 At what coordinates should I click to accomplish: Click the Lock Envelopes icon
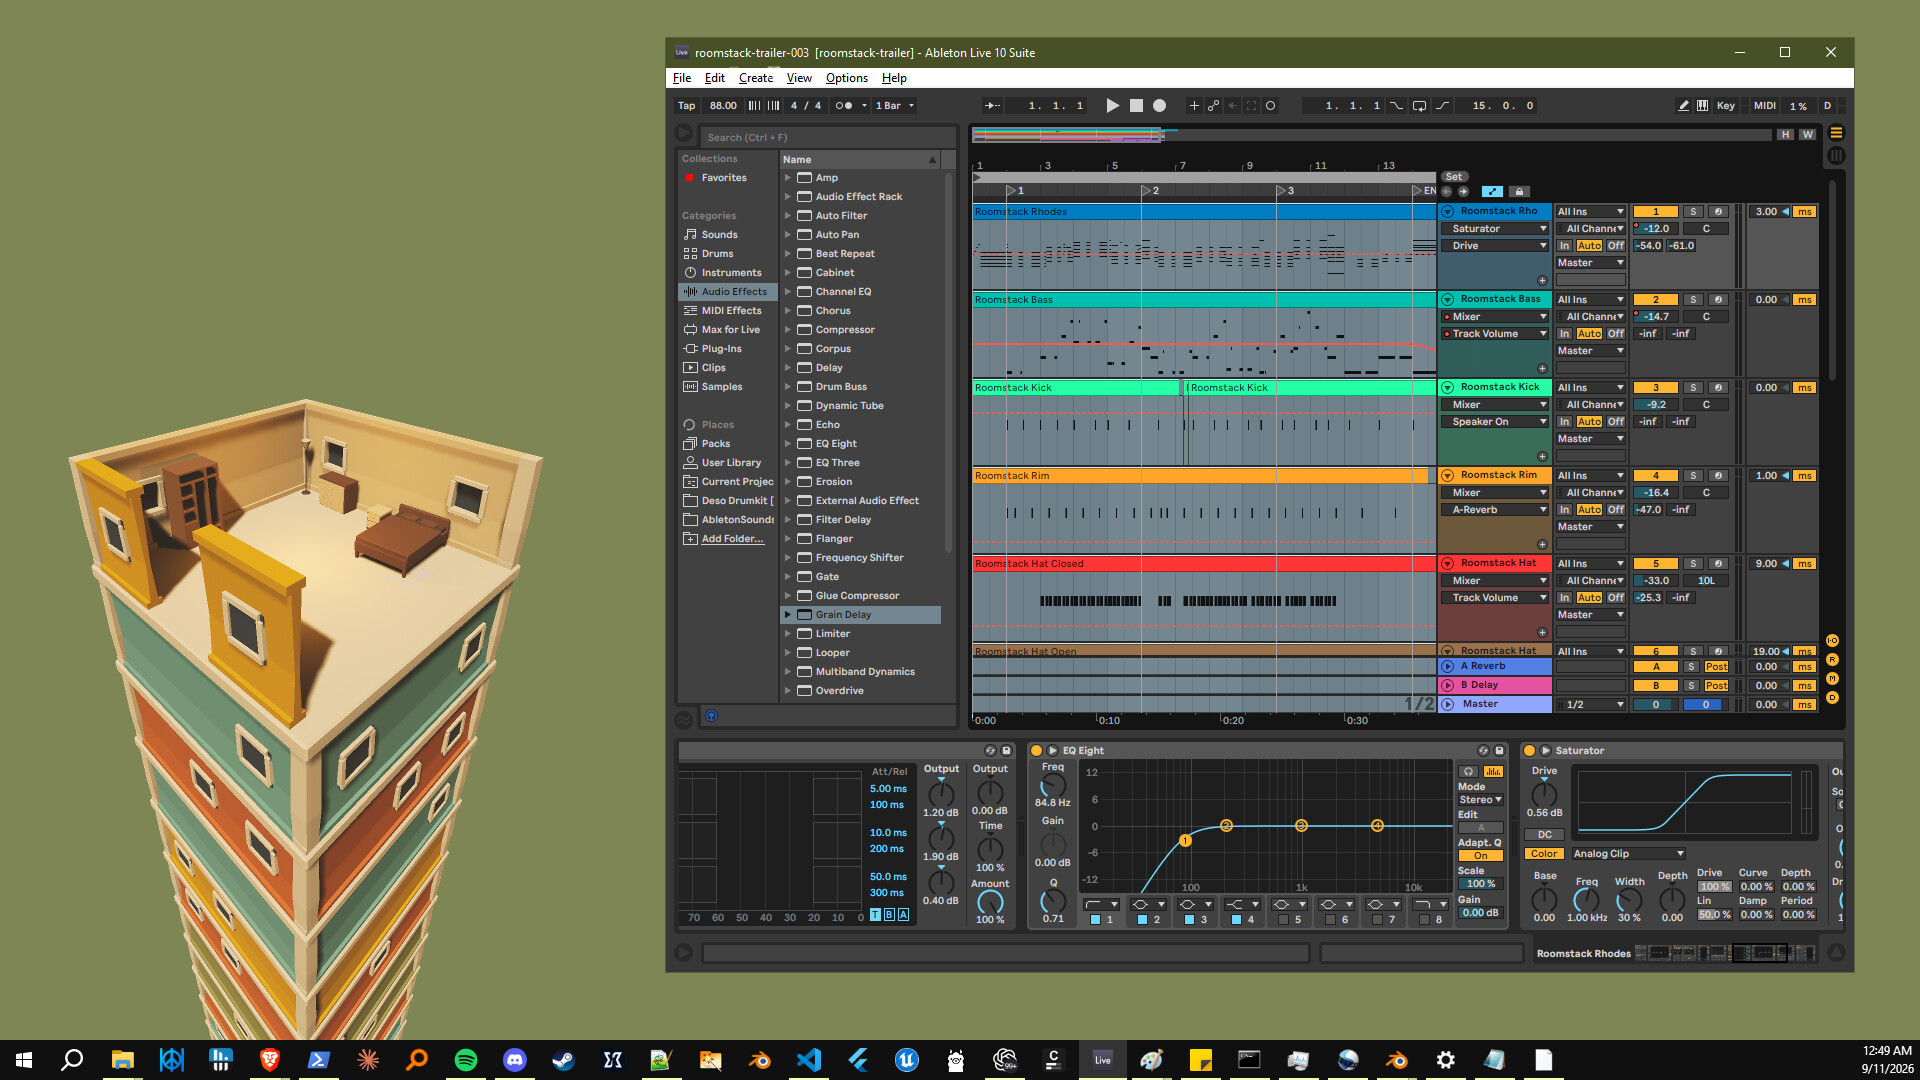tap(1519, 192)
